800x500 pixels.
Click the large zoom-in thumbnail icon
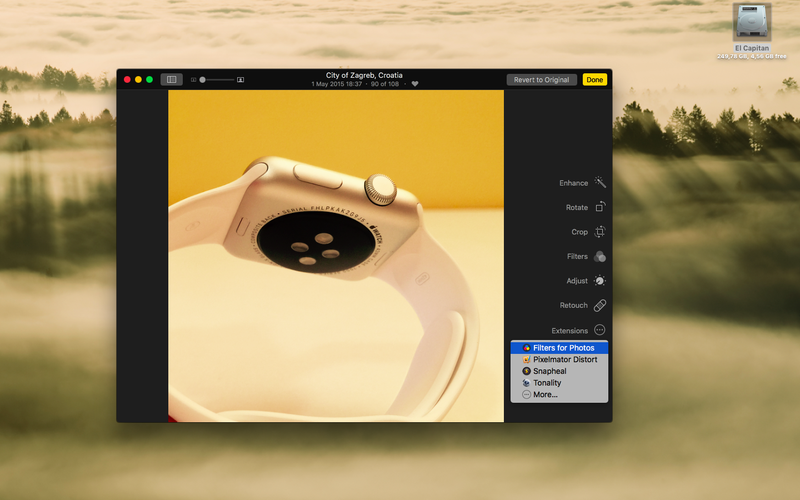tap(240, 80)
